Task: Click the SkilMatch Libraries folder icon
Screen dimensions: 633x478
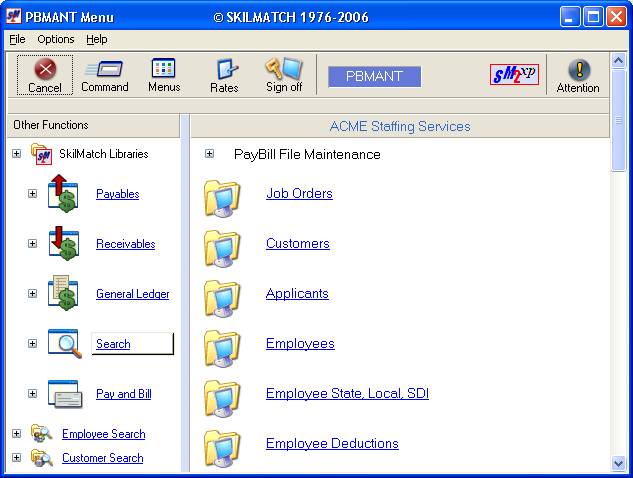Action: tap(42, 154)
